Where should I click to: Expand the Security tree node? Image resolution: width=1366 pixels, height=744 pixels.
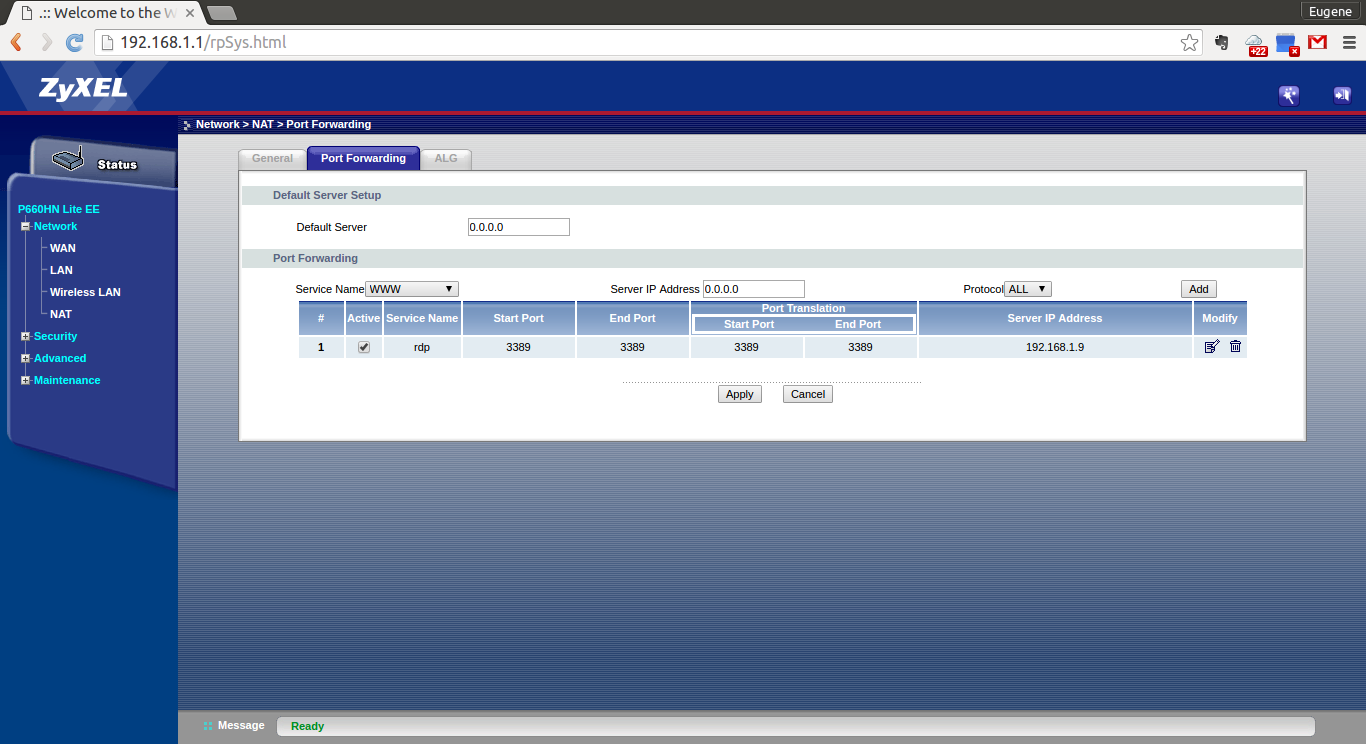26,337
